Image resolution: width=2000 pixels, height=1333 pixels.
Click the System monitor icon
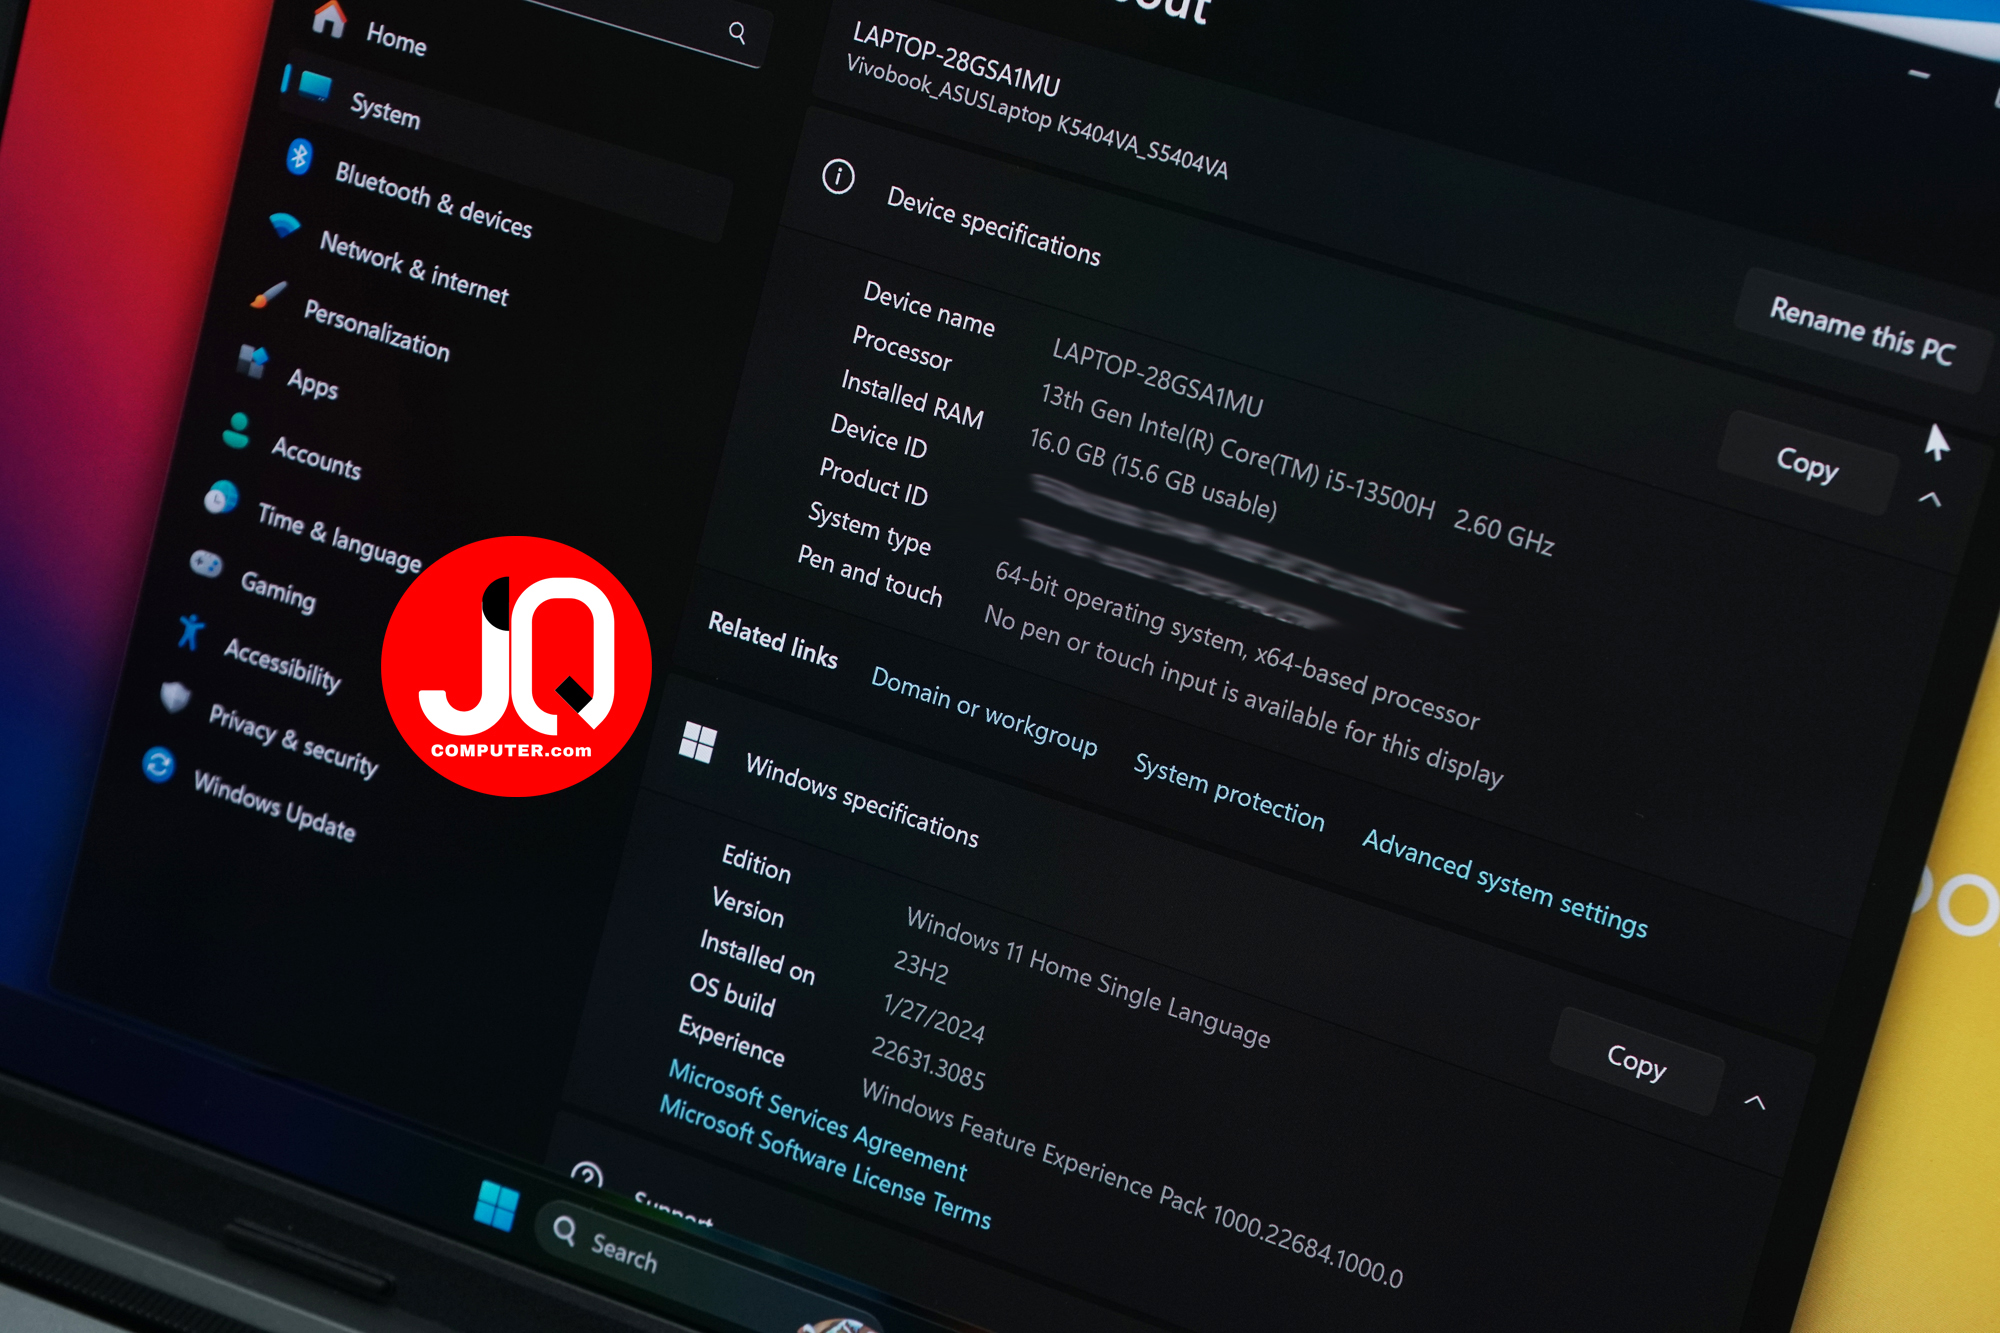pyautogui.click(x=315, y=86)
